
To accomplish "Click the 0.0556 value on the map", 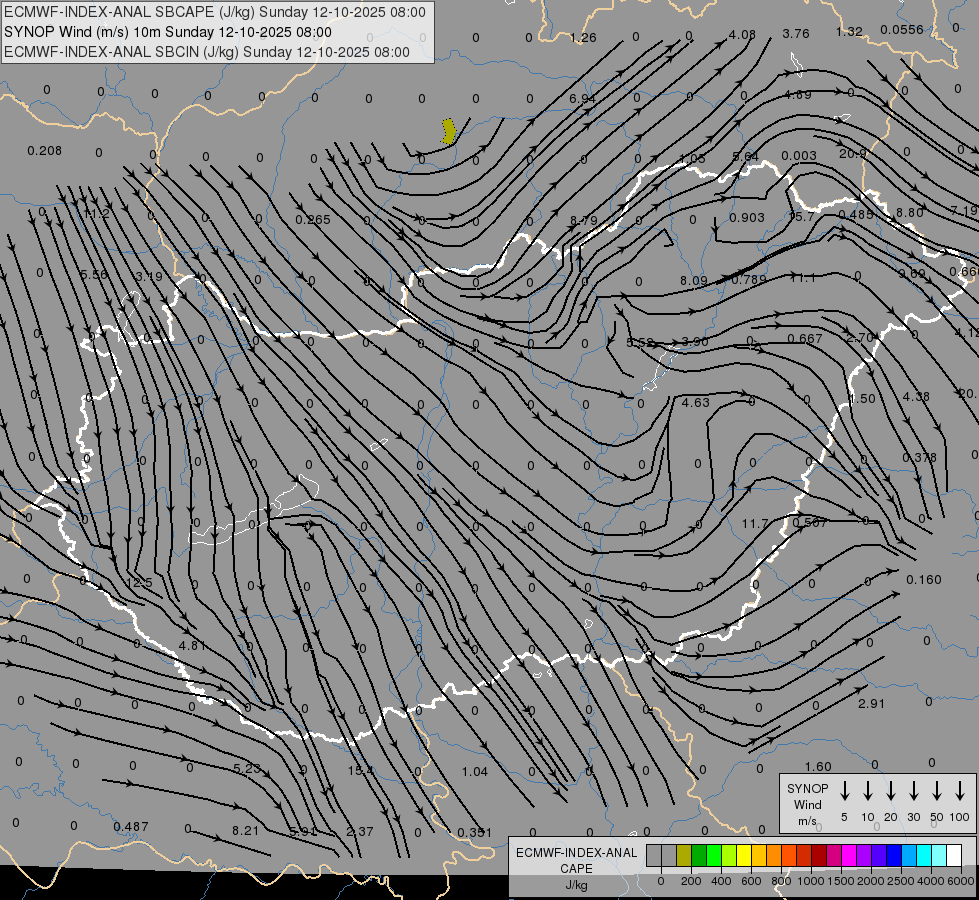I will pyautogui.click(x=902, y=29).
